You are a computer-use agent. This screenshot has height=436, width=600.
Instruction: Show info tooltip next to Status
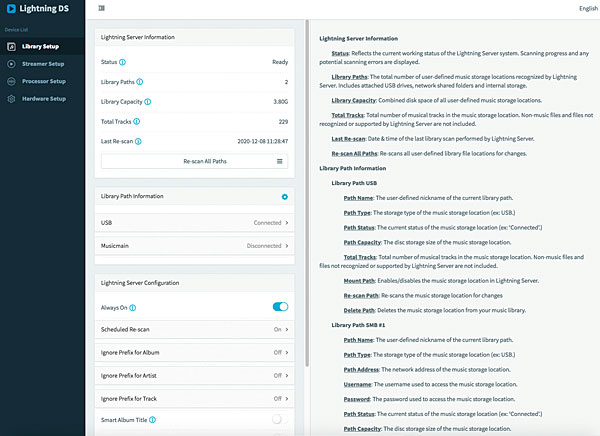click(x=122, y=62)
